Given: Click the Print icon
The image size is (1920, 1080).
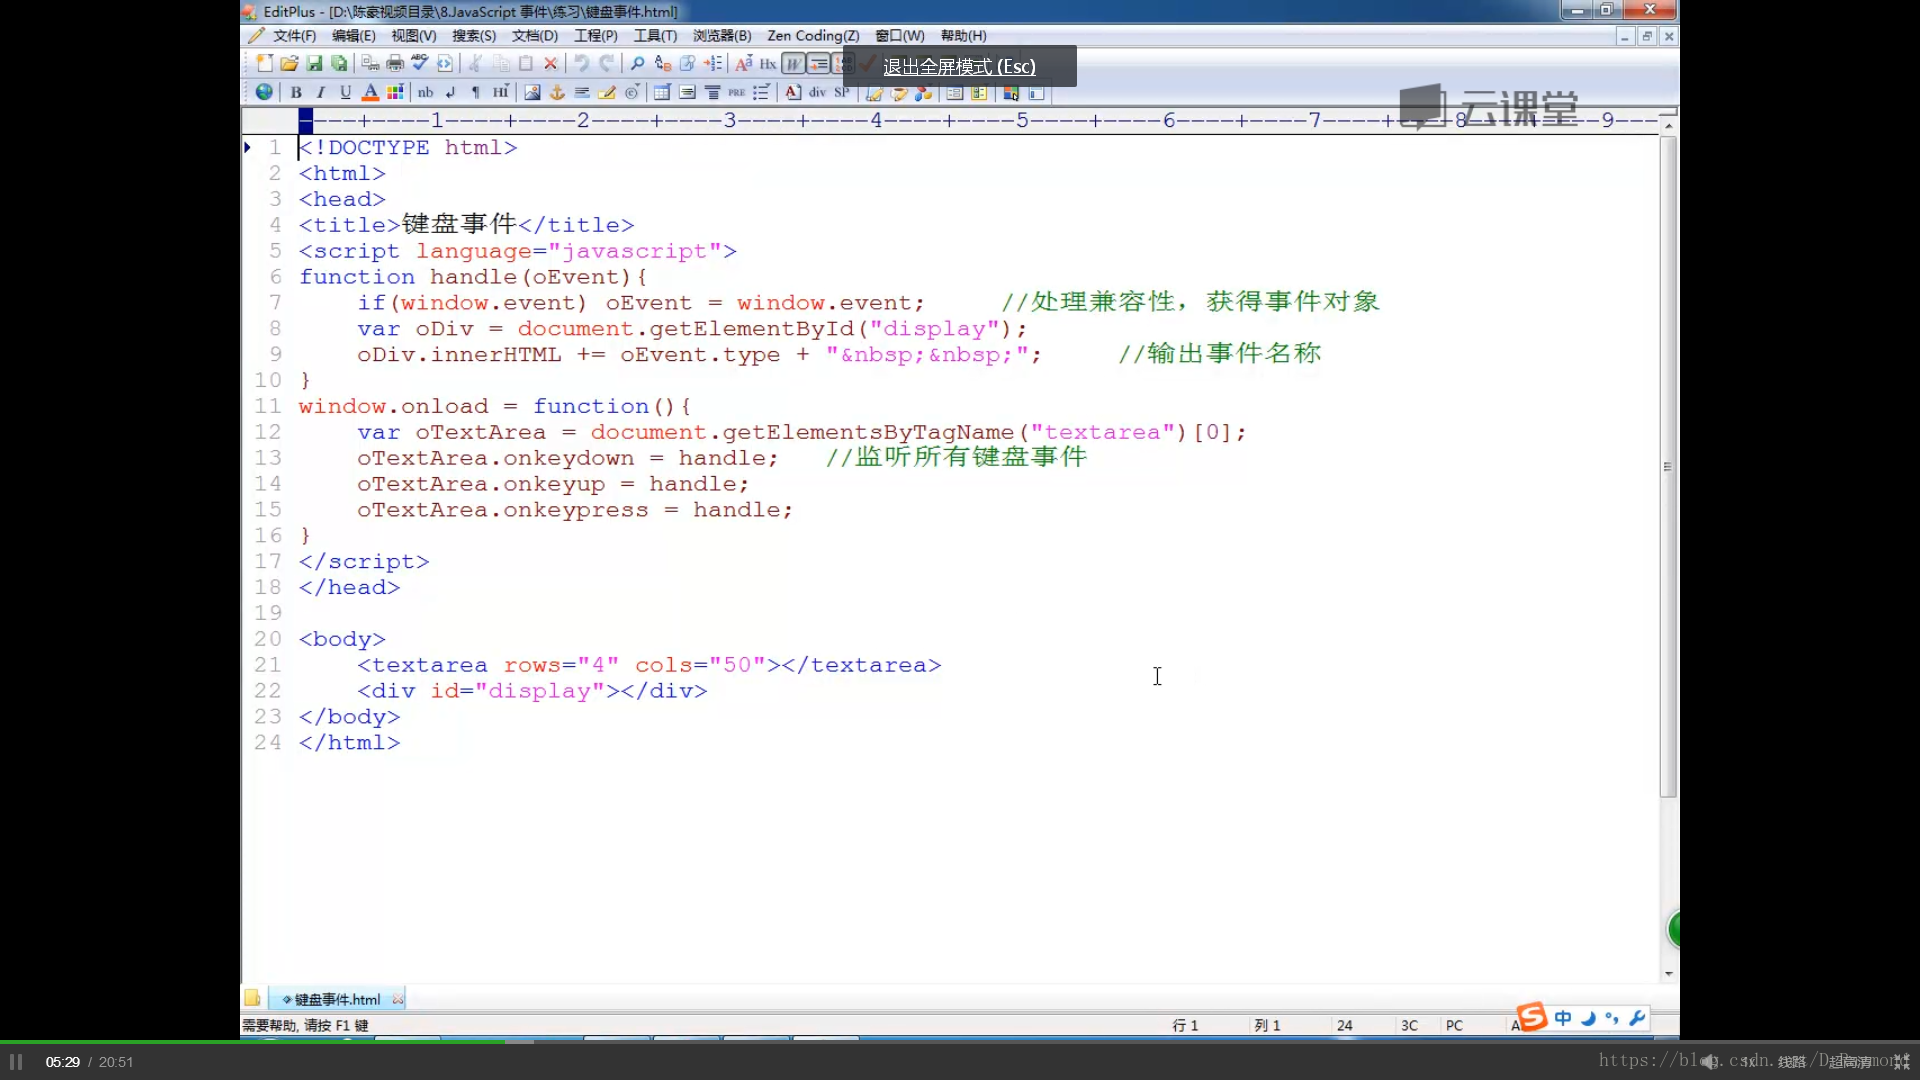Looking at the screenshot, I should (395, 63).
